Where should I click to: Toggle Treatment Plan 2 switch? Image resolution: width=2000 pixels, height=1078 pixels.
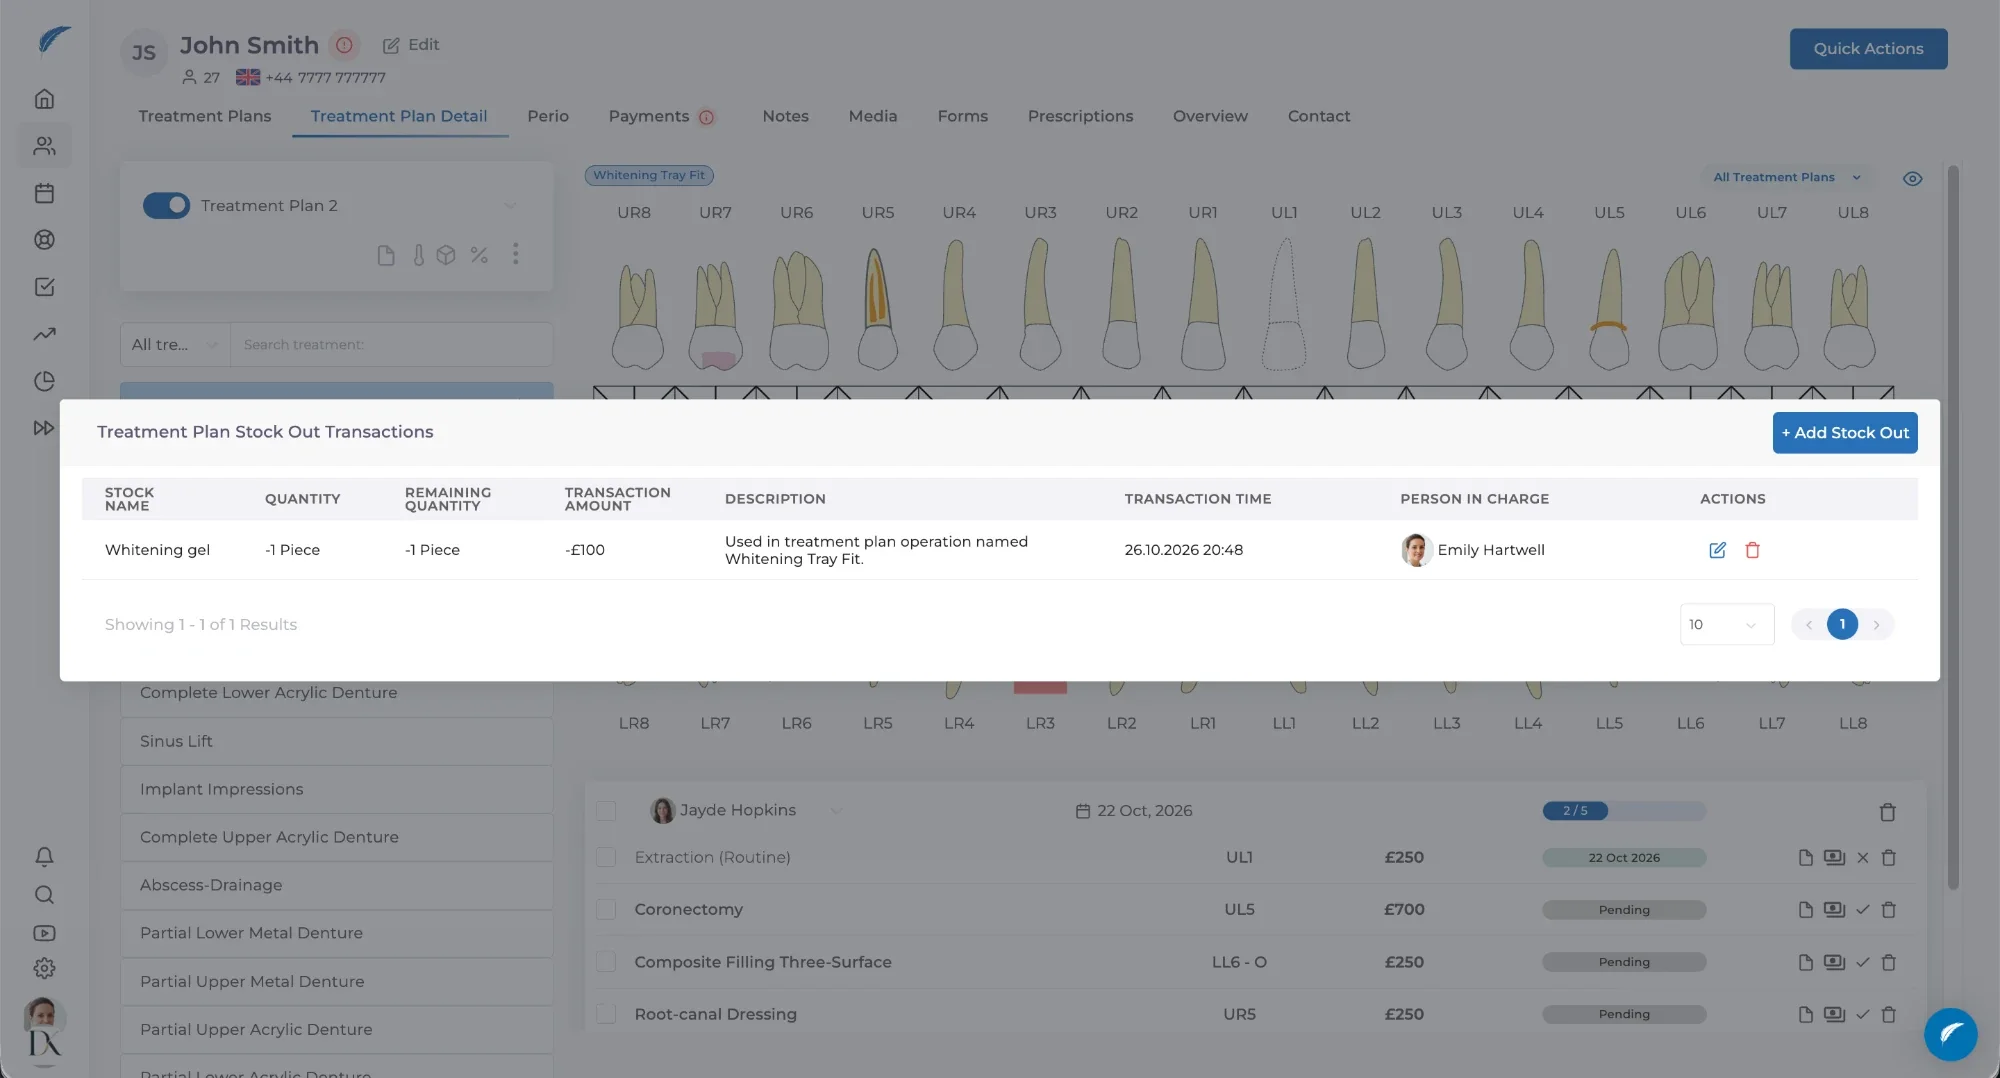(166, 205)
